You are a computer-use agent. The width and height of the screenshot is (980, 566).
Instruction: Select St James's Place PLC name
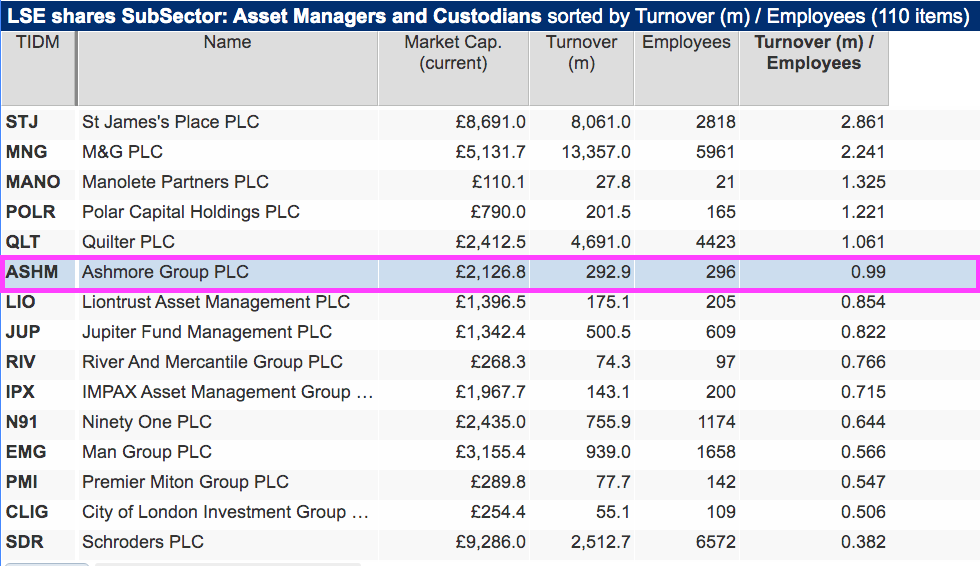tap(171, 122)
